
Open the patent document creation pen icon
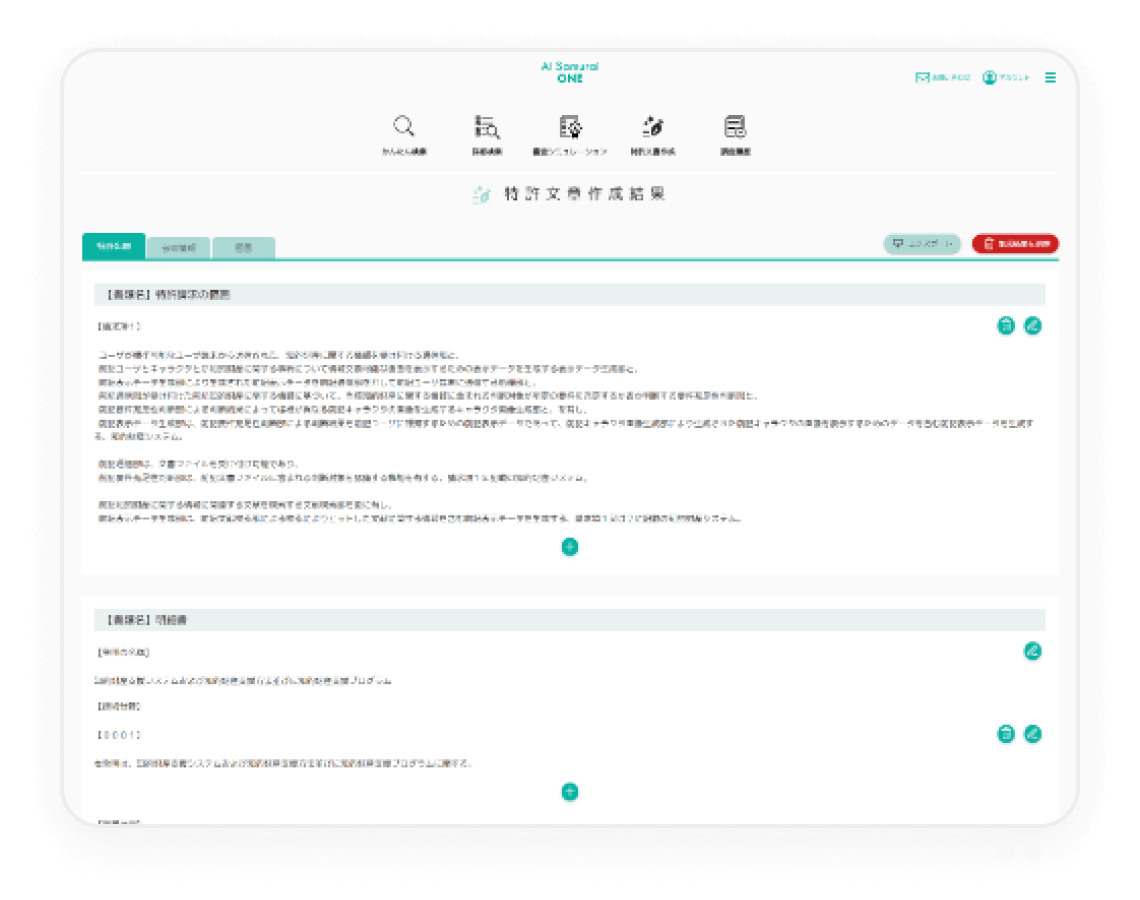tap(653, 126)
